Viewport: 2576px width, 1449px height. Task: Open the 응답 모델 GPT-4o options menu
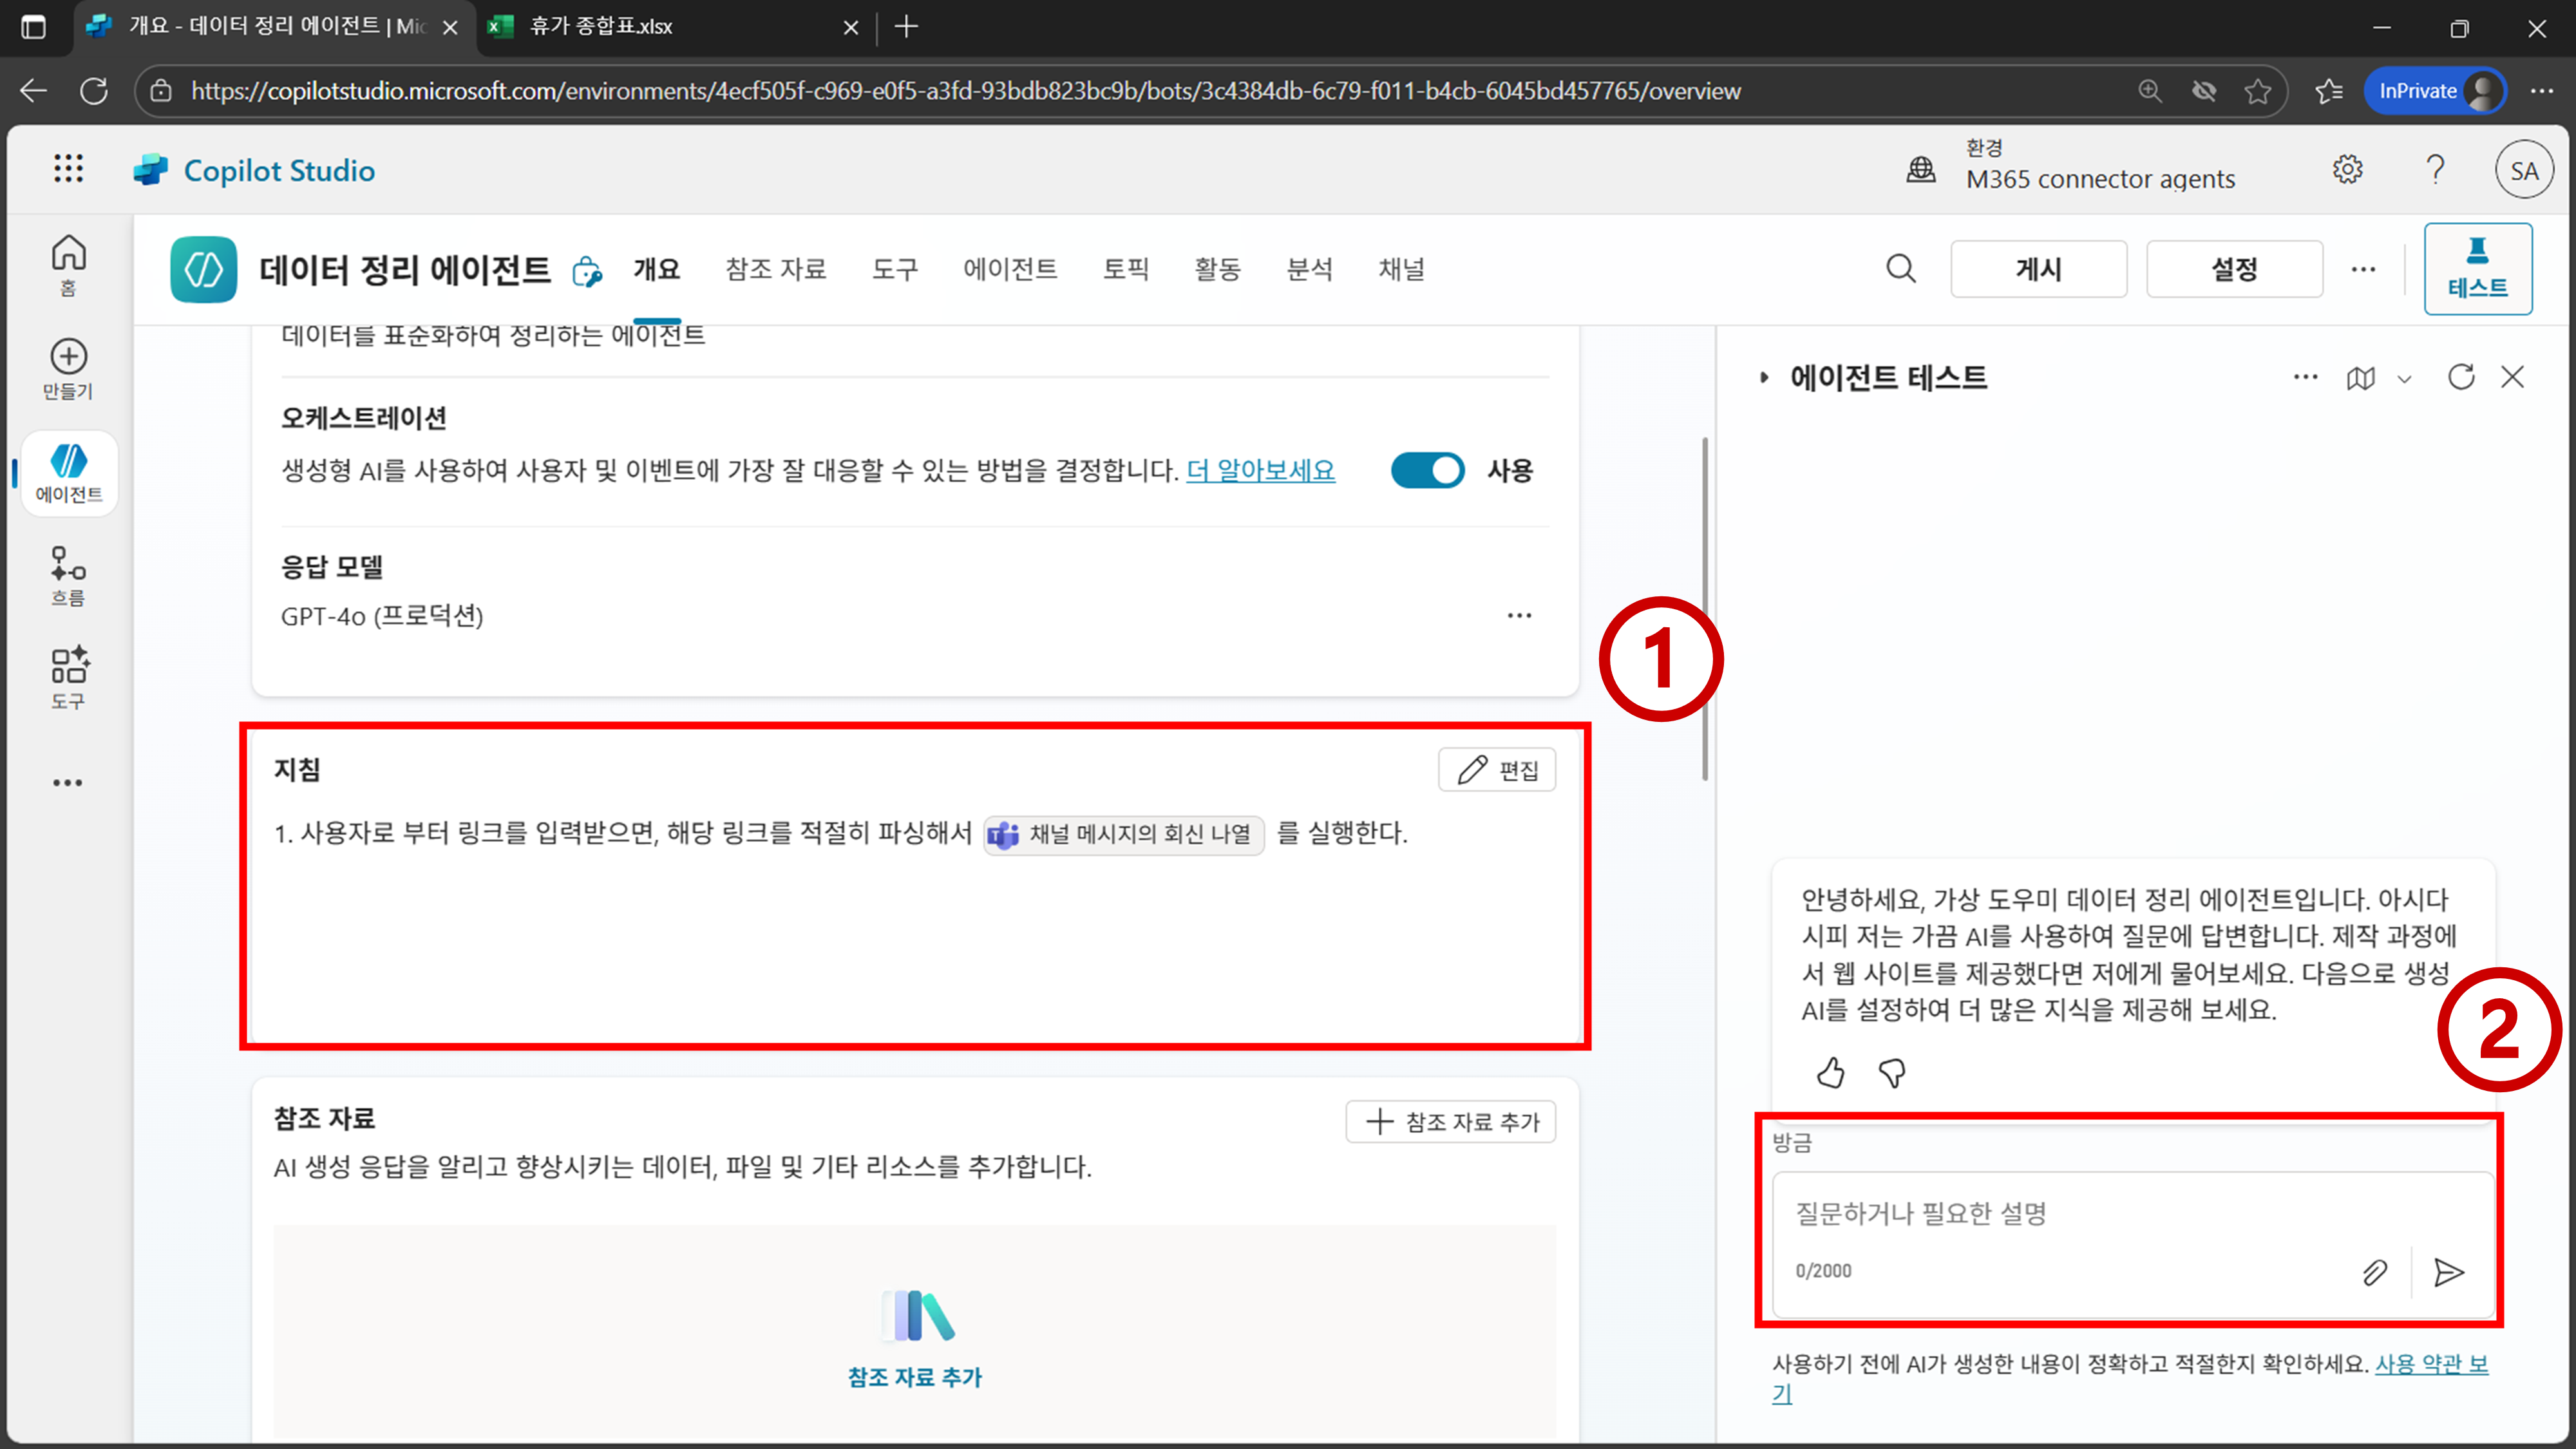(x=1519, y=615)
